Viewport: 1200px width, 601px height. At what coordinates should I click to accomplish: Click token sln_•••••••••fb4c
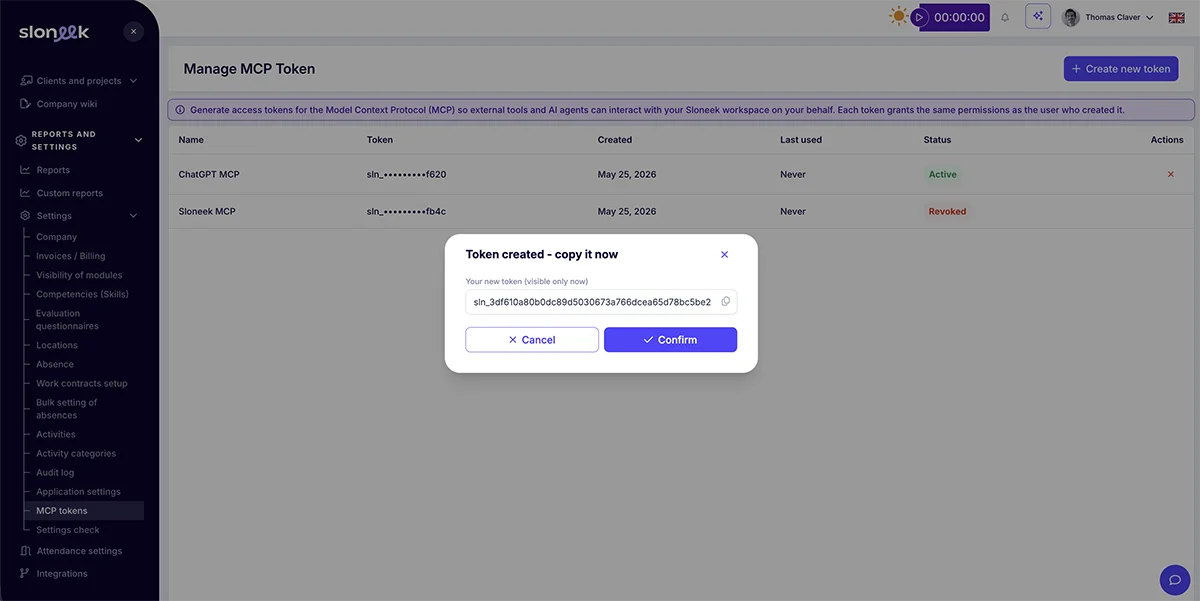coord(406,211)
